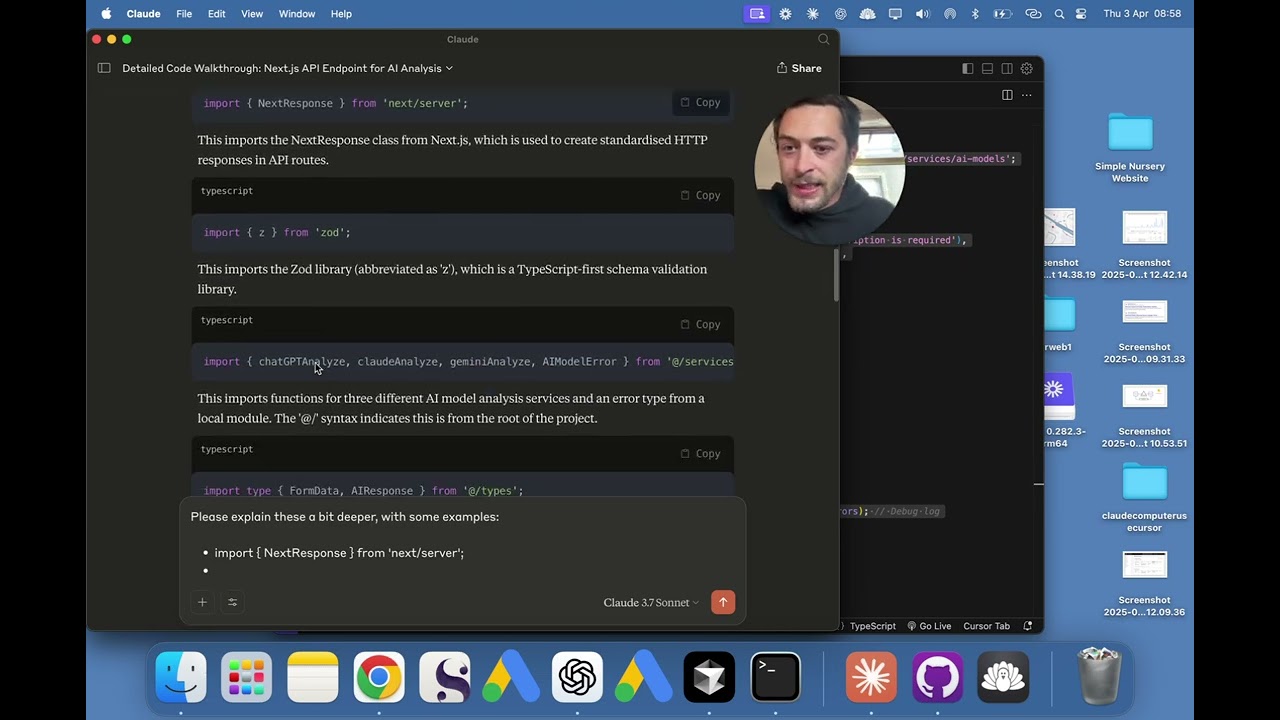The width and height of the screenshot is (1280, 720).
Task: Open the File menu
Action: (184, 14)
